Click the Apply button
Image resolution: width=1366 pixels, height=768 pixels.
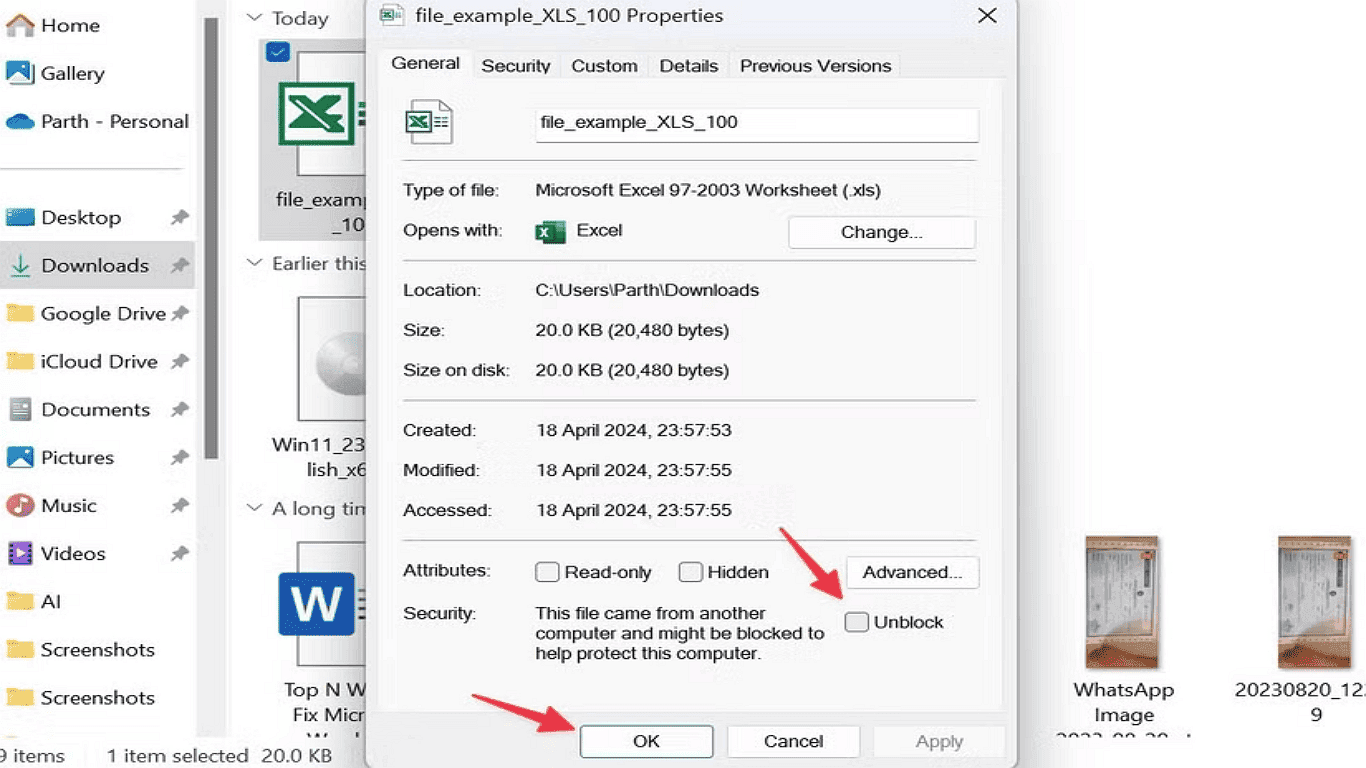pyautogui.click(x=939, y=741)
